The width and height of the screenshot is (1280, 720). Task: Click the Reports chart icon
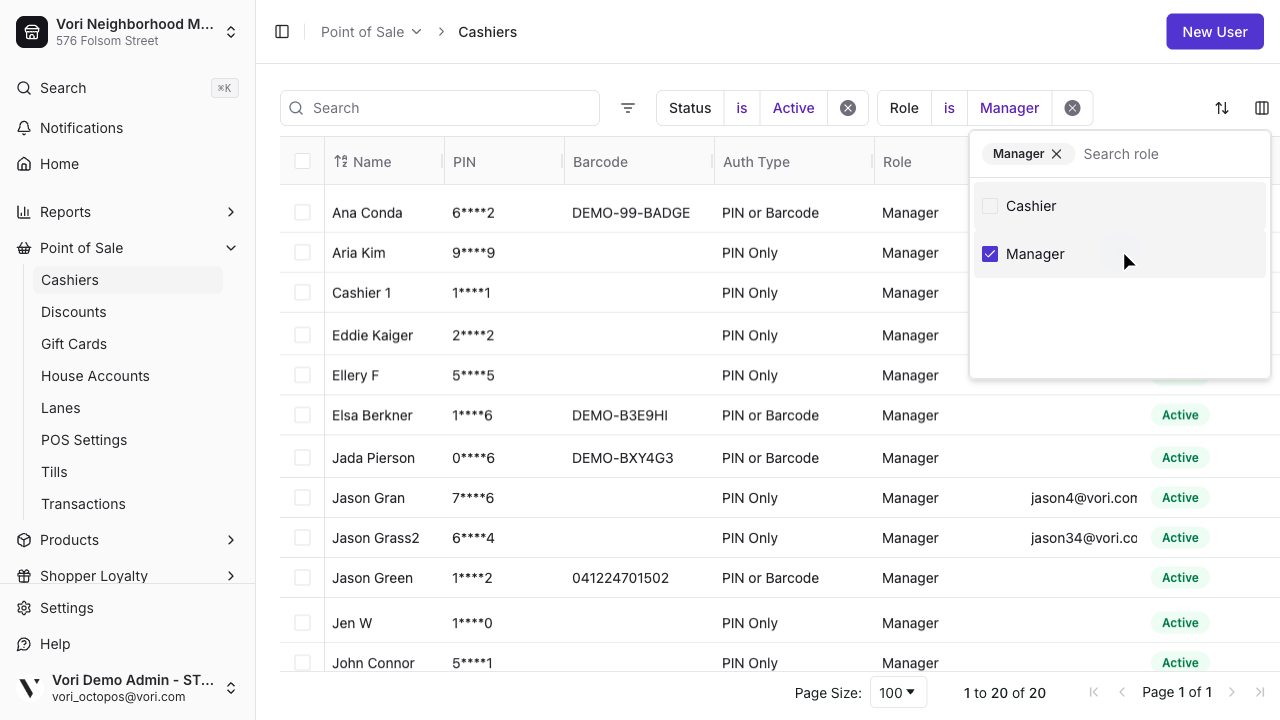[x=23, y=212]
